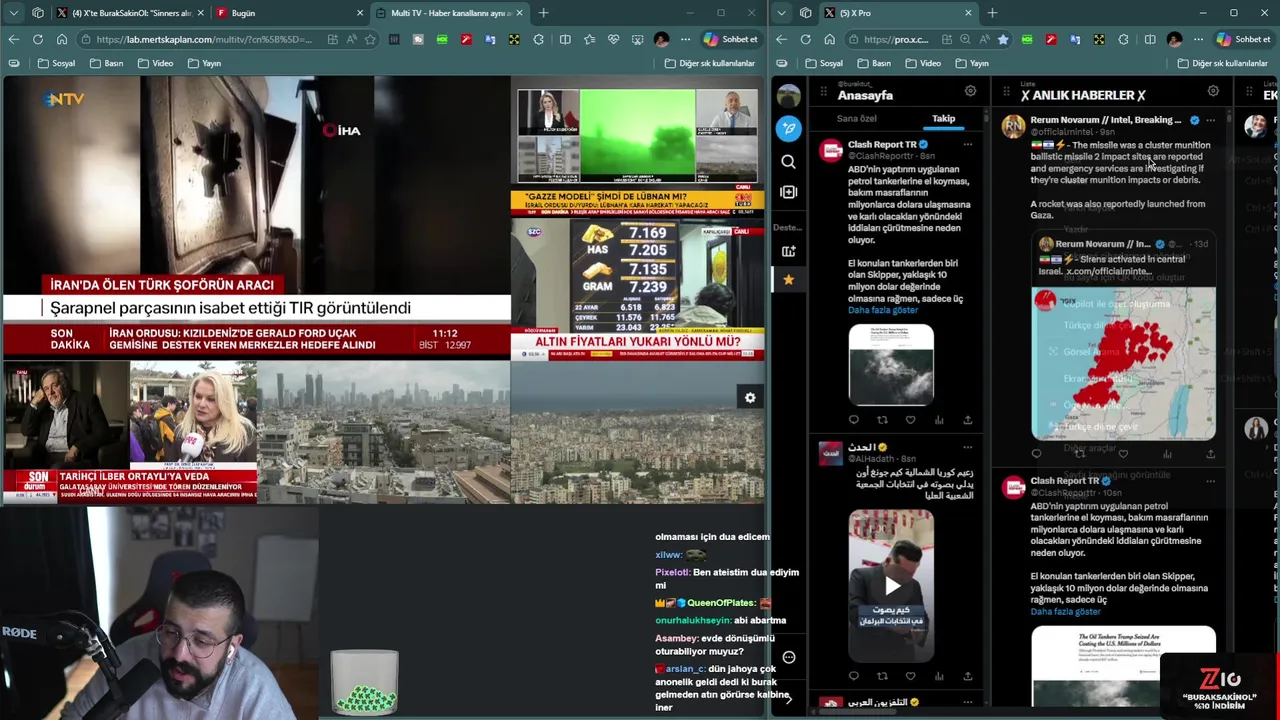Expand the X Pro sidebar bottom arrow

pos(789,699)
